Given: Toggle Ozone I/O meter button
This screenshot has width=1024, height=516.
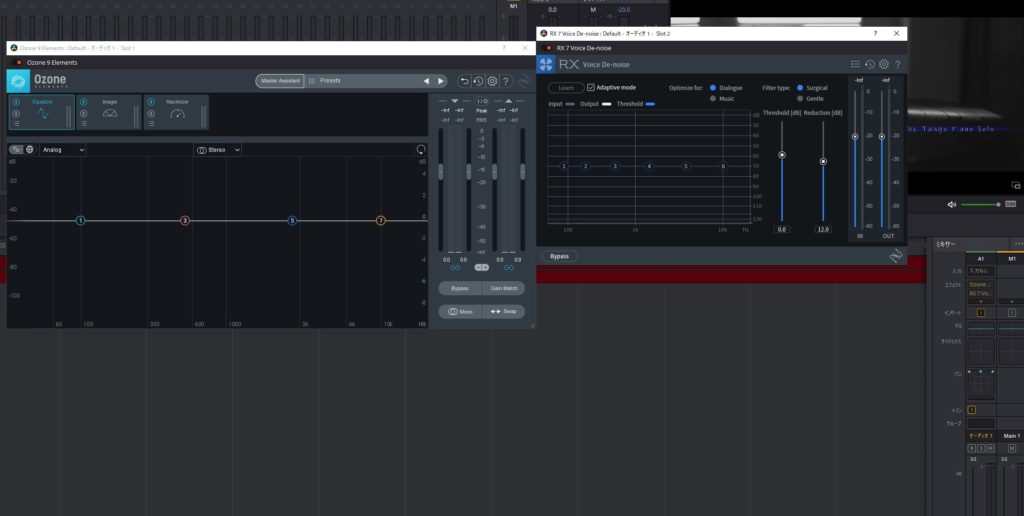Looking at the screenshot, I should (482, 101).
